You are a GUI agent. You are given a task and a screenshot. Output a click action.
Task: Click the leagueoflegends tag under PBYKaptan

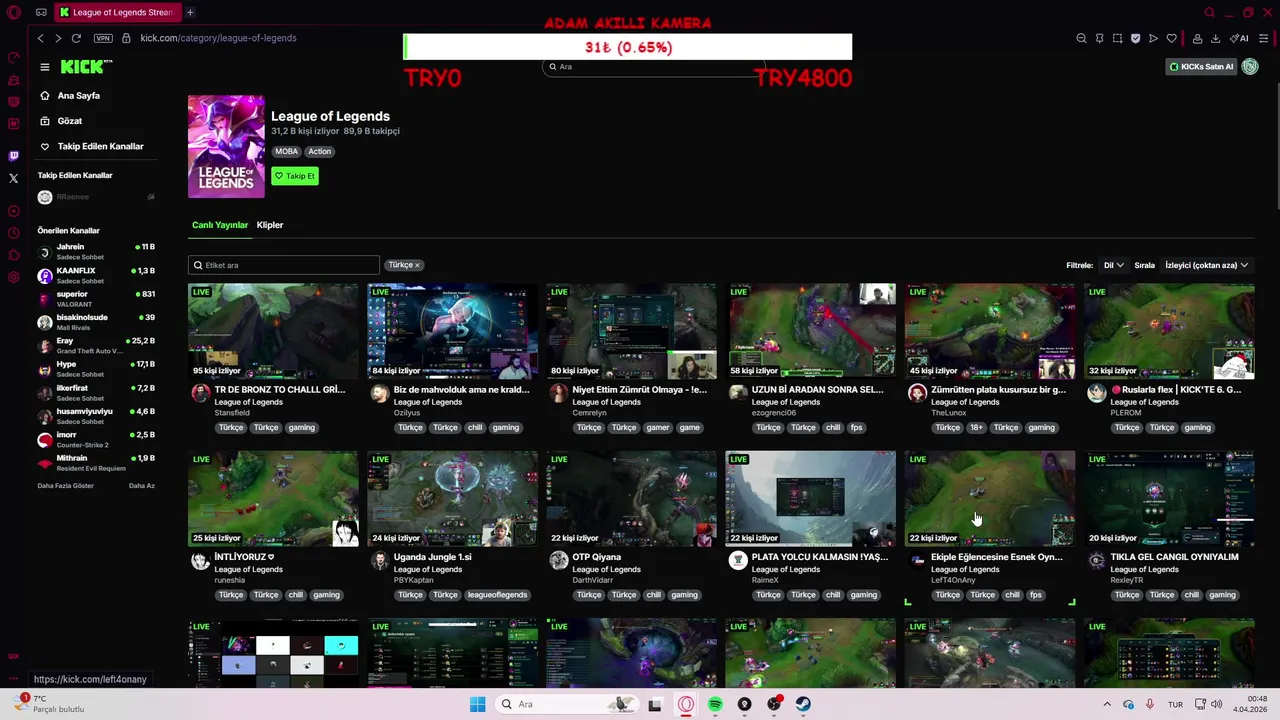tap(498, 594)
